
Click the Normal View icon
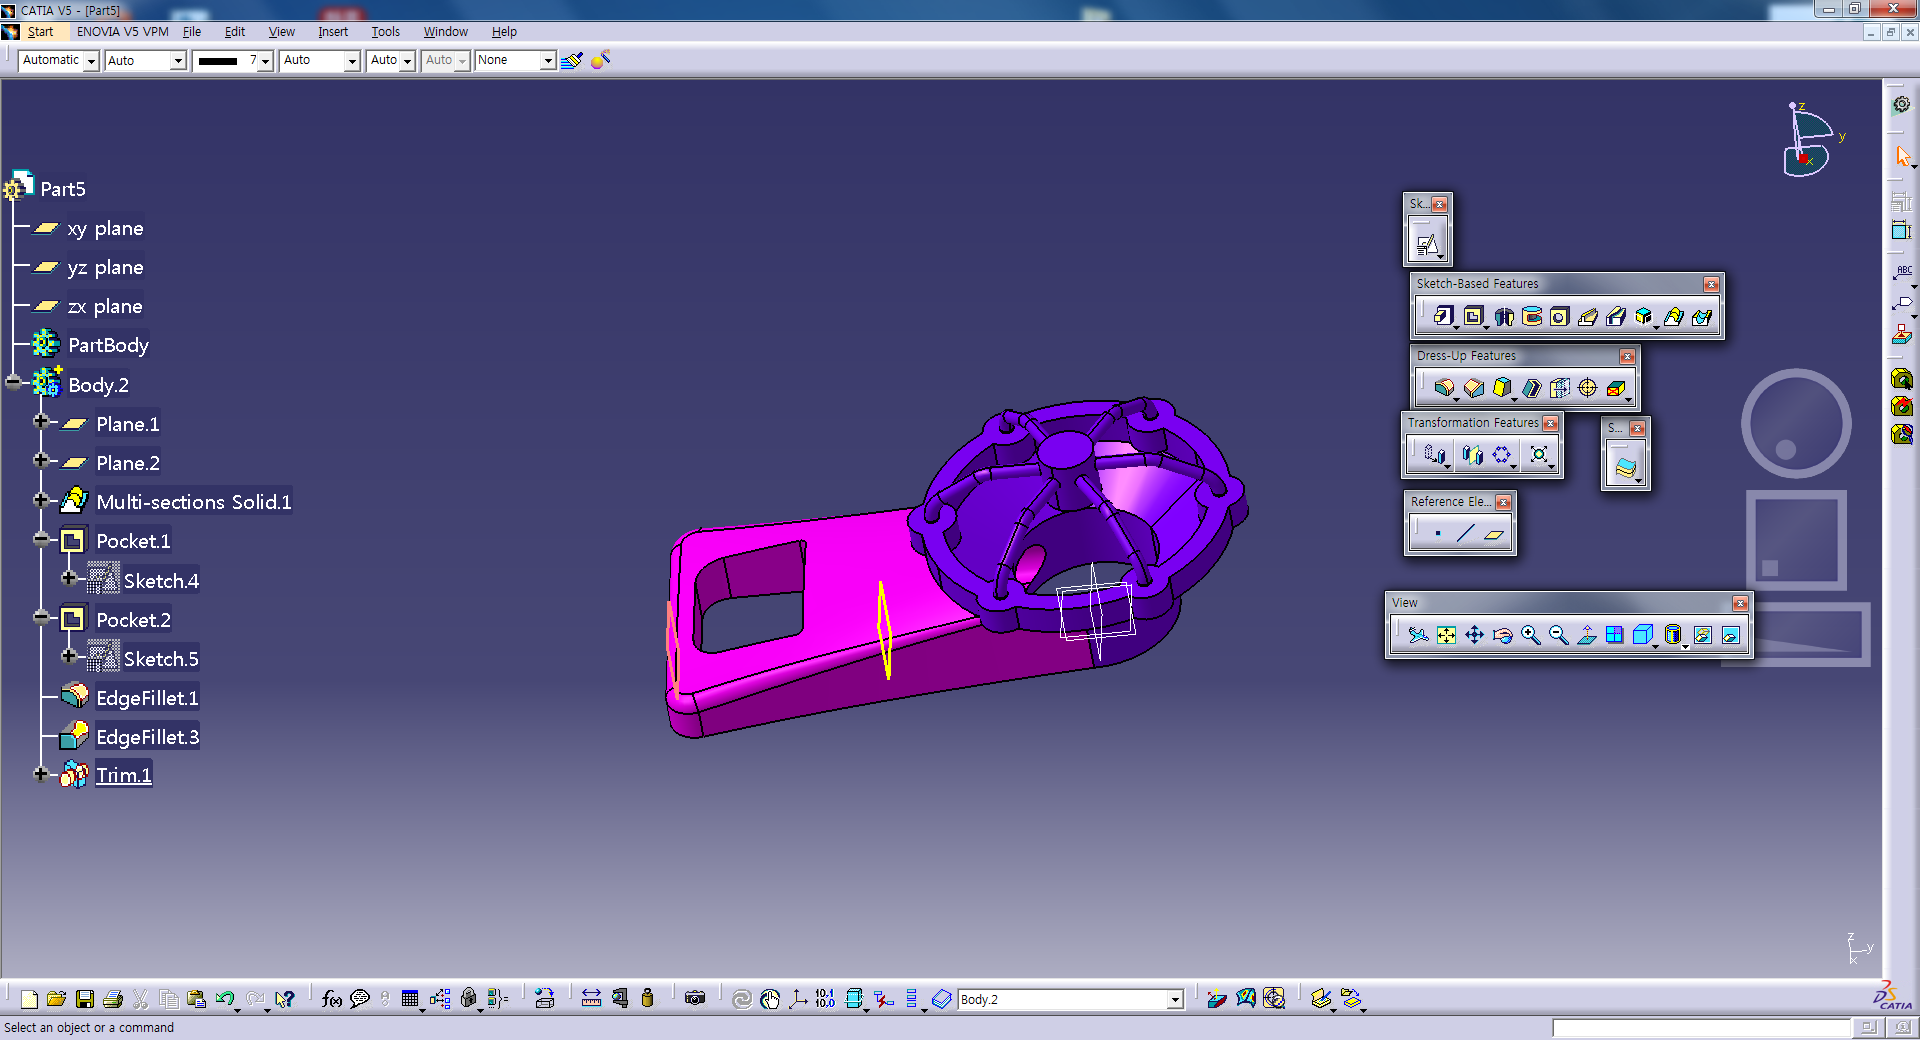(1586, 635)
